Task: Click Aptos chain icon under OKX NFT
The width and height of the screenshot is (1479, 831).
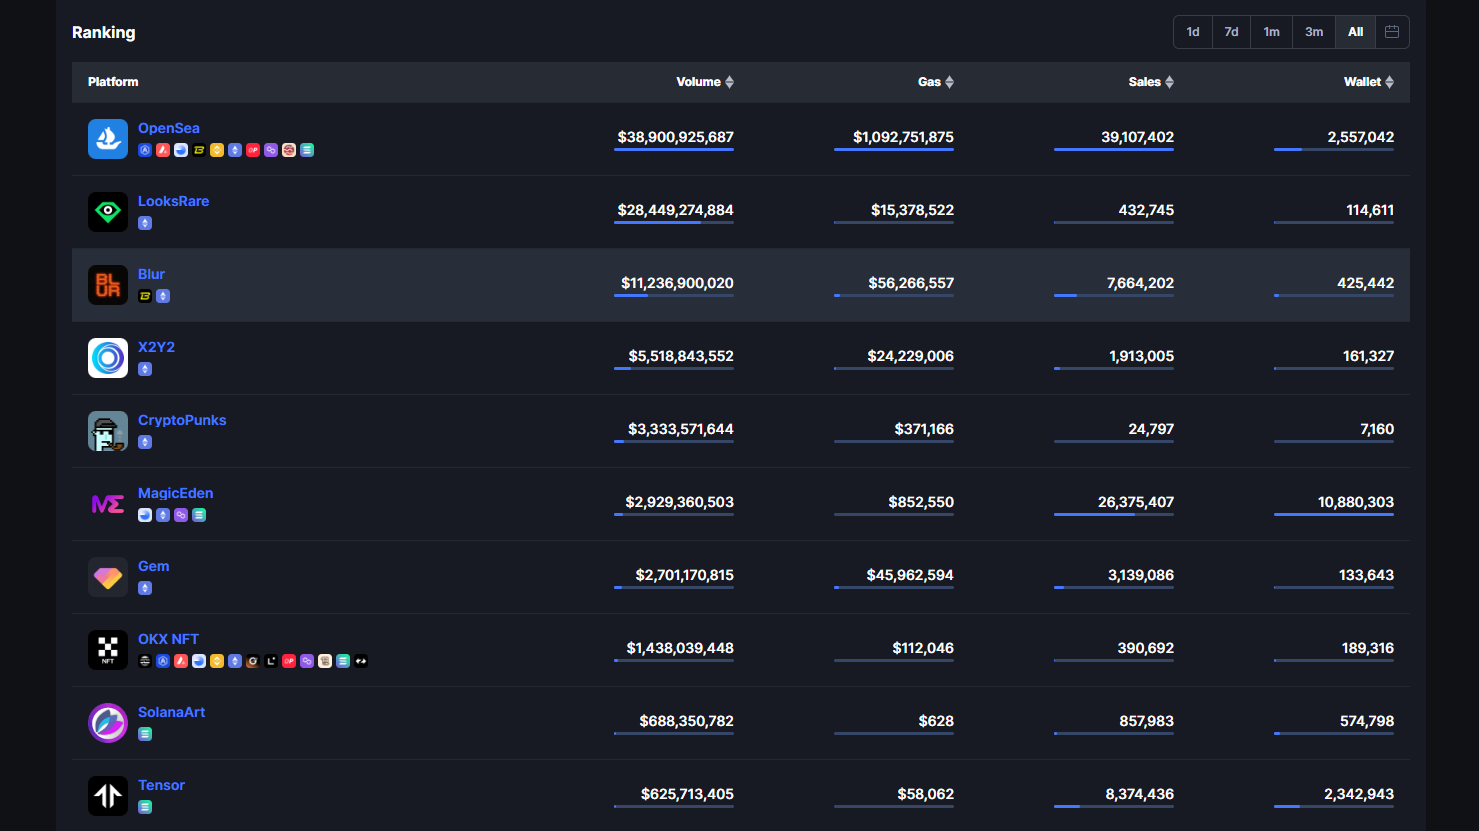Action: pos(145,661)
